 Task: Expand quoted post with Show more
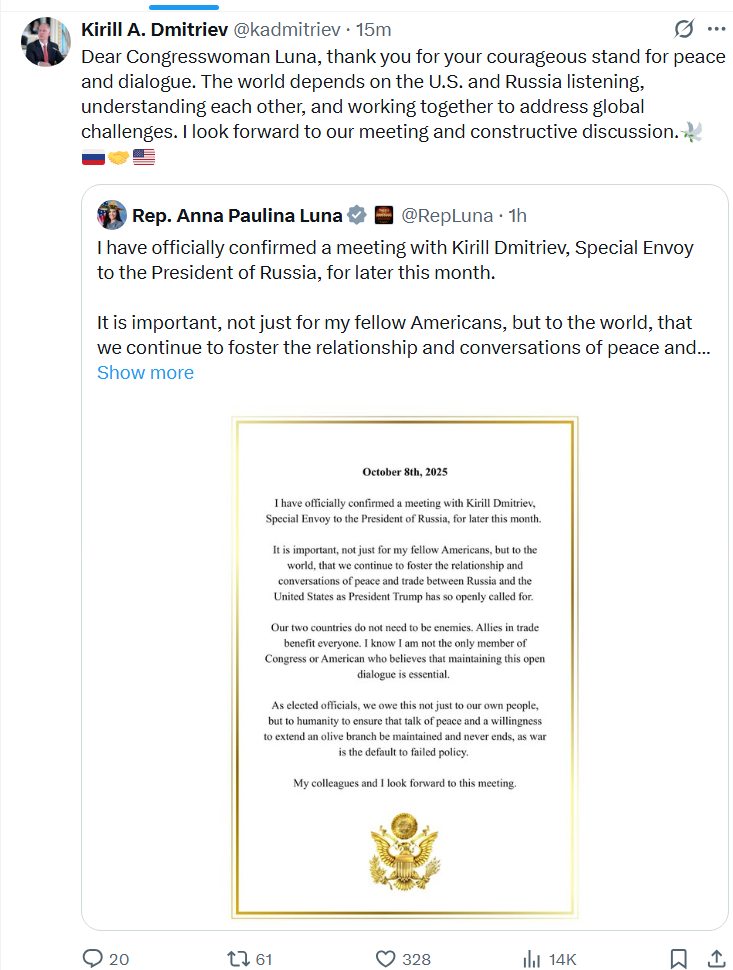pyautogui.click(x=145, y=373)
